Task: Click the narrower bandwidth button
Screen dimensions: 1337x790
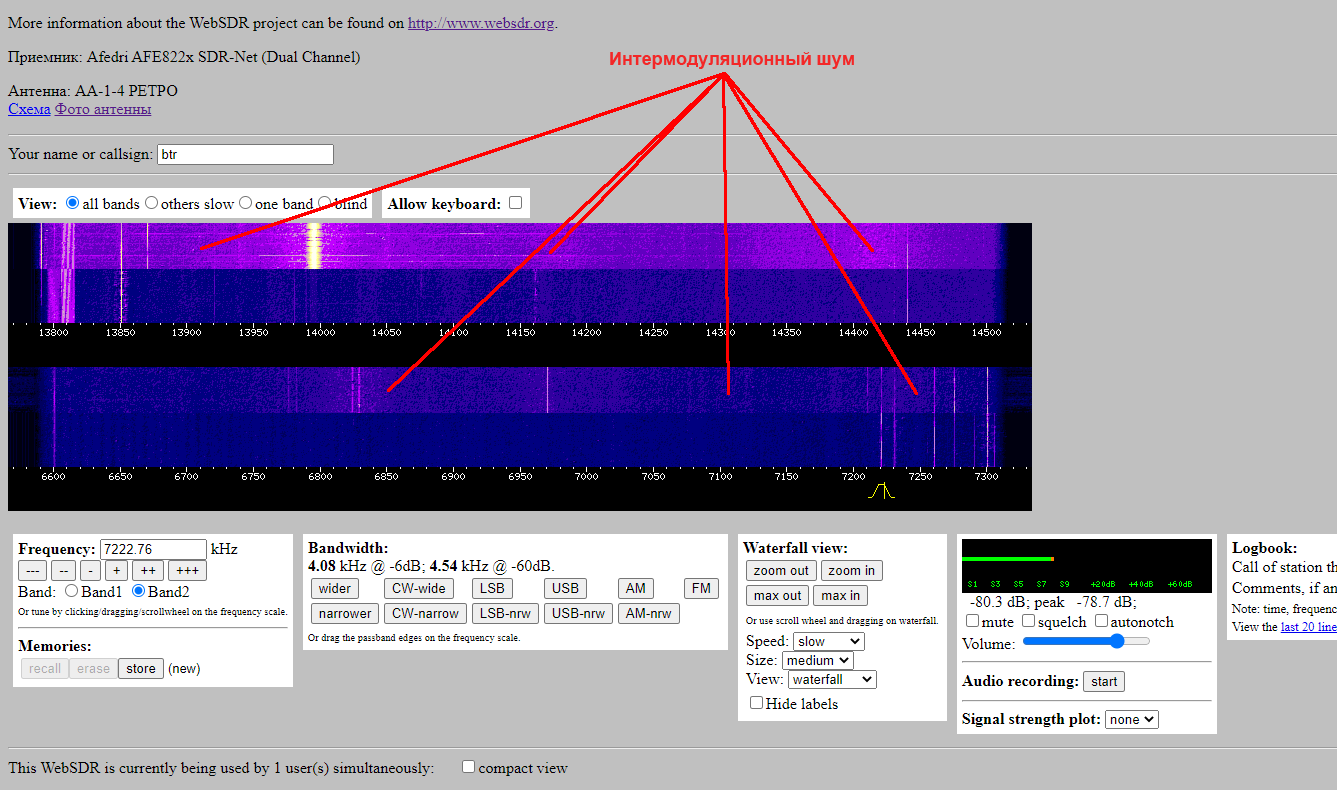Action: (x=345, y=613)
